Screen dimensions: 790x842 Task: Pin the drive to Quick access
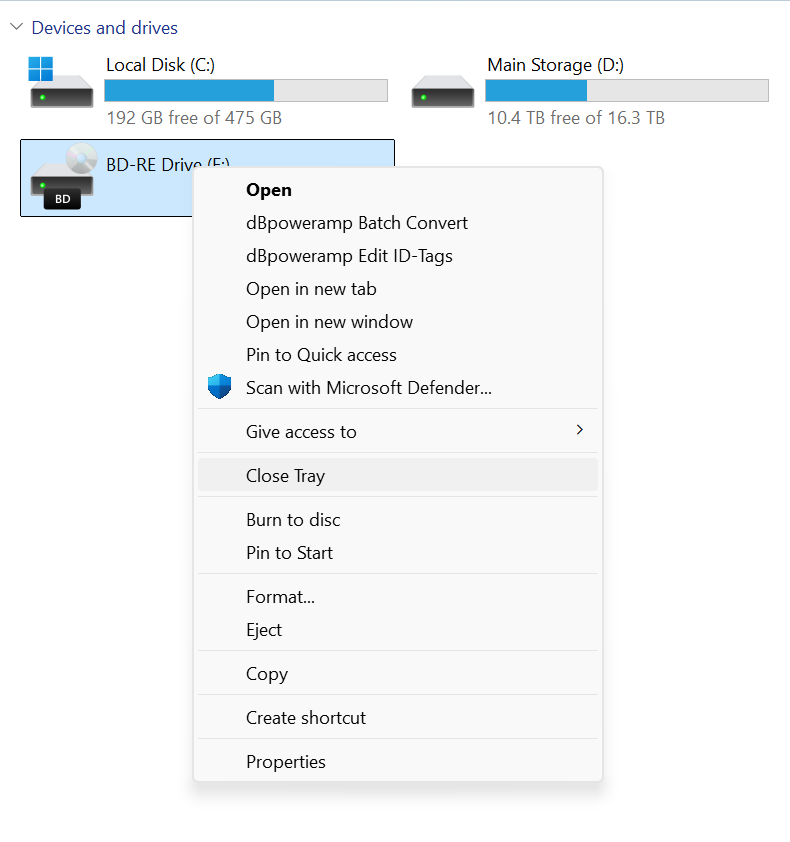321,355
